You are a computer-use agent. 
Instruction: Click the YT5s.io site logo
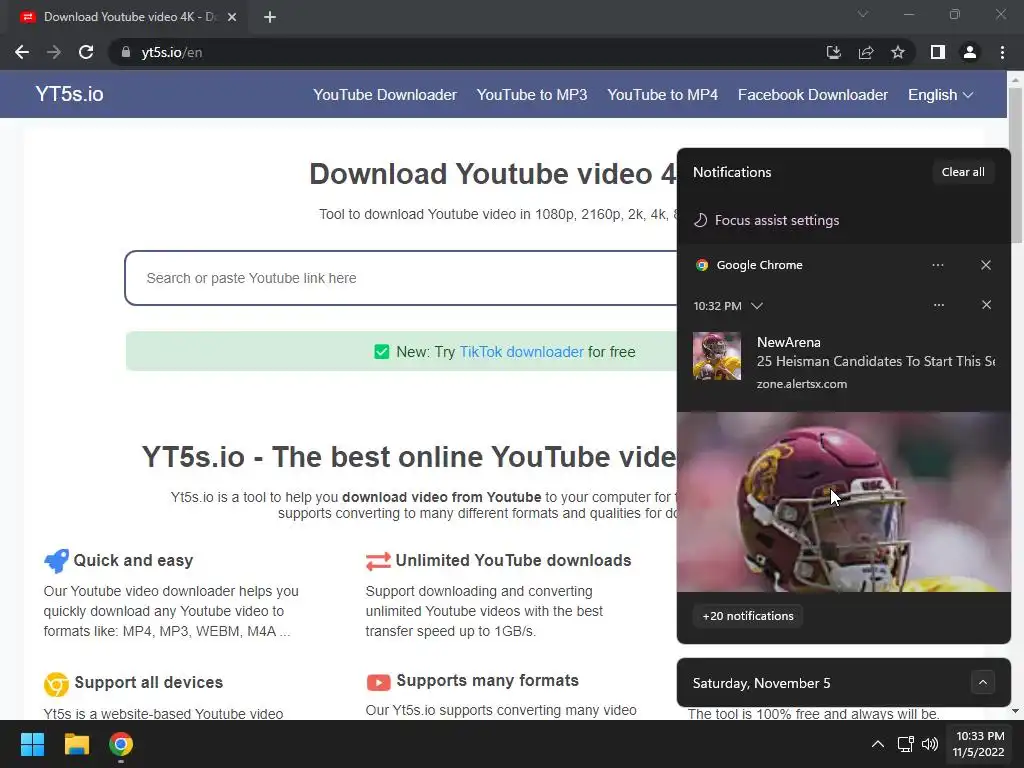tap(69, 94)
